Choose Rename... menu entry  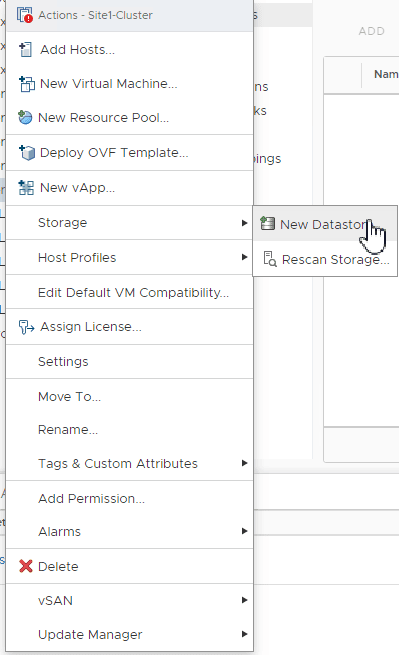(x=130, y=429)
